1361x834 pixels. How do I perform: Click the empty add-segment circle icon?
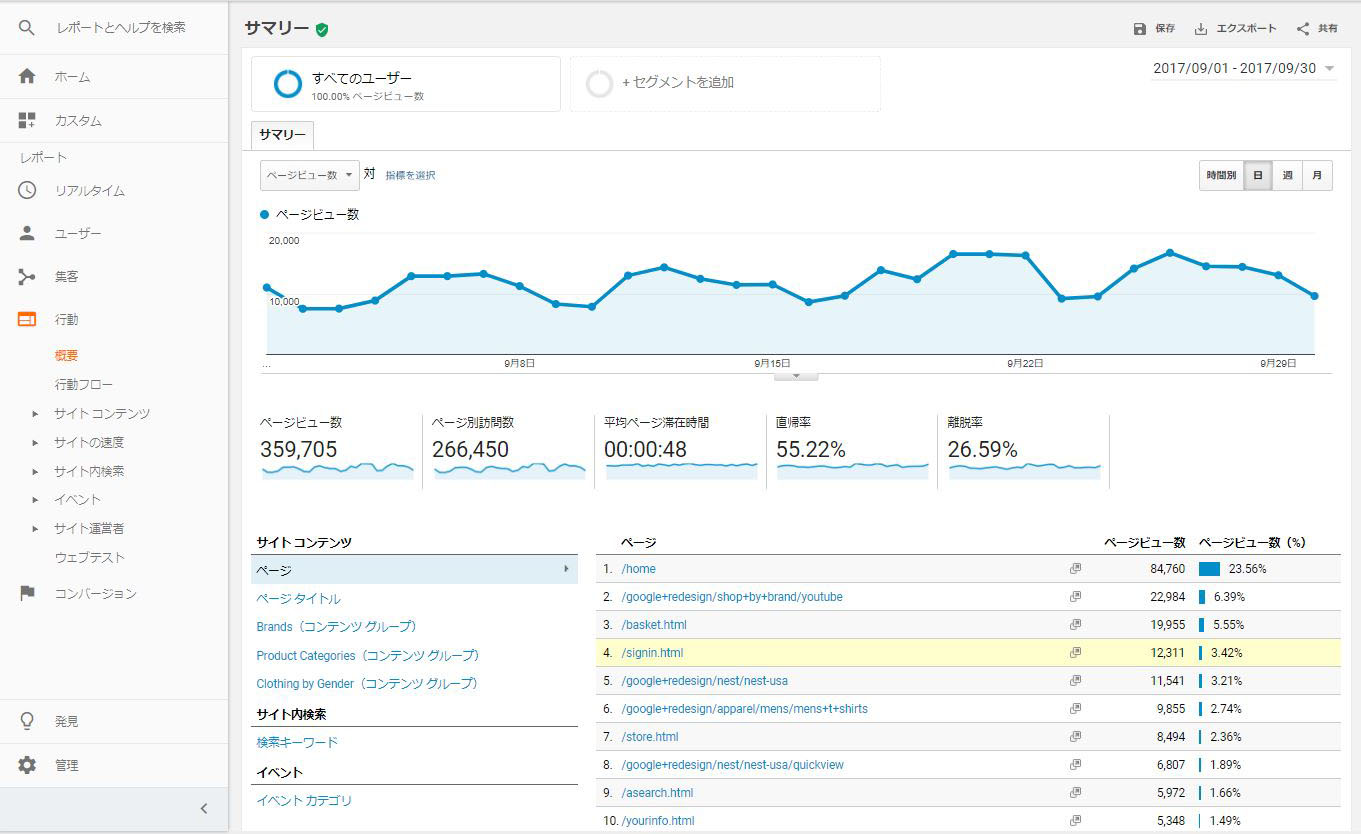pos(599,84)
